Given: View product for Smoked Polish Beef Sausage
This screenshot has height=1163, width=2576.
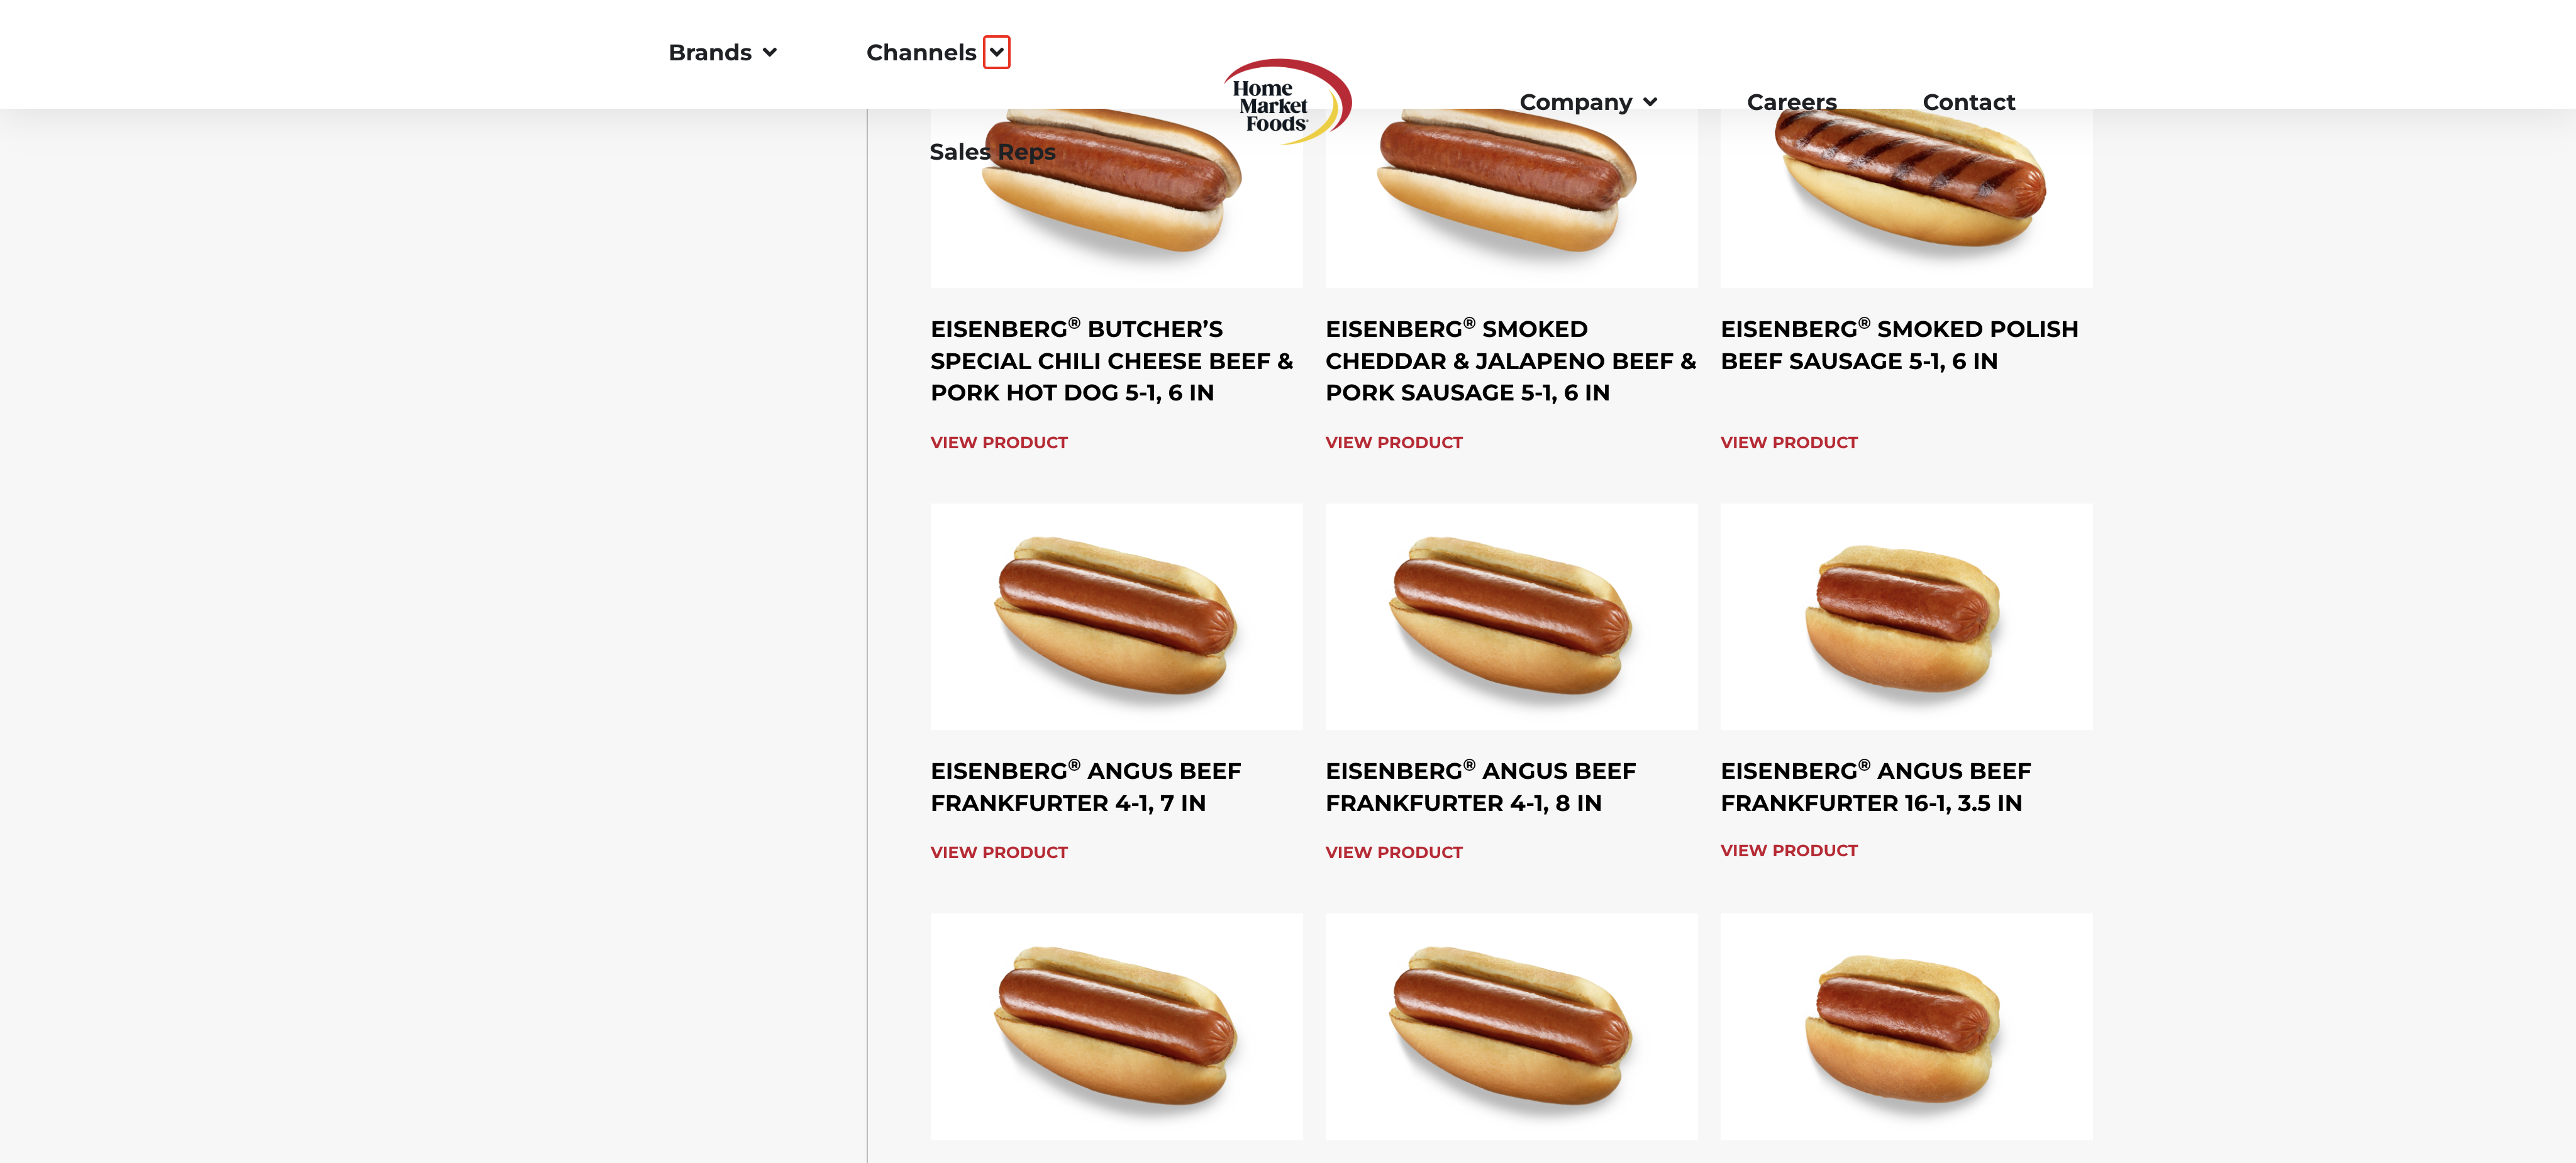Looking at the screenshot, I should [1788, 442].
